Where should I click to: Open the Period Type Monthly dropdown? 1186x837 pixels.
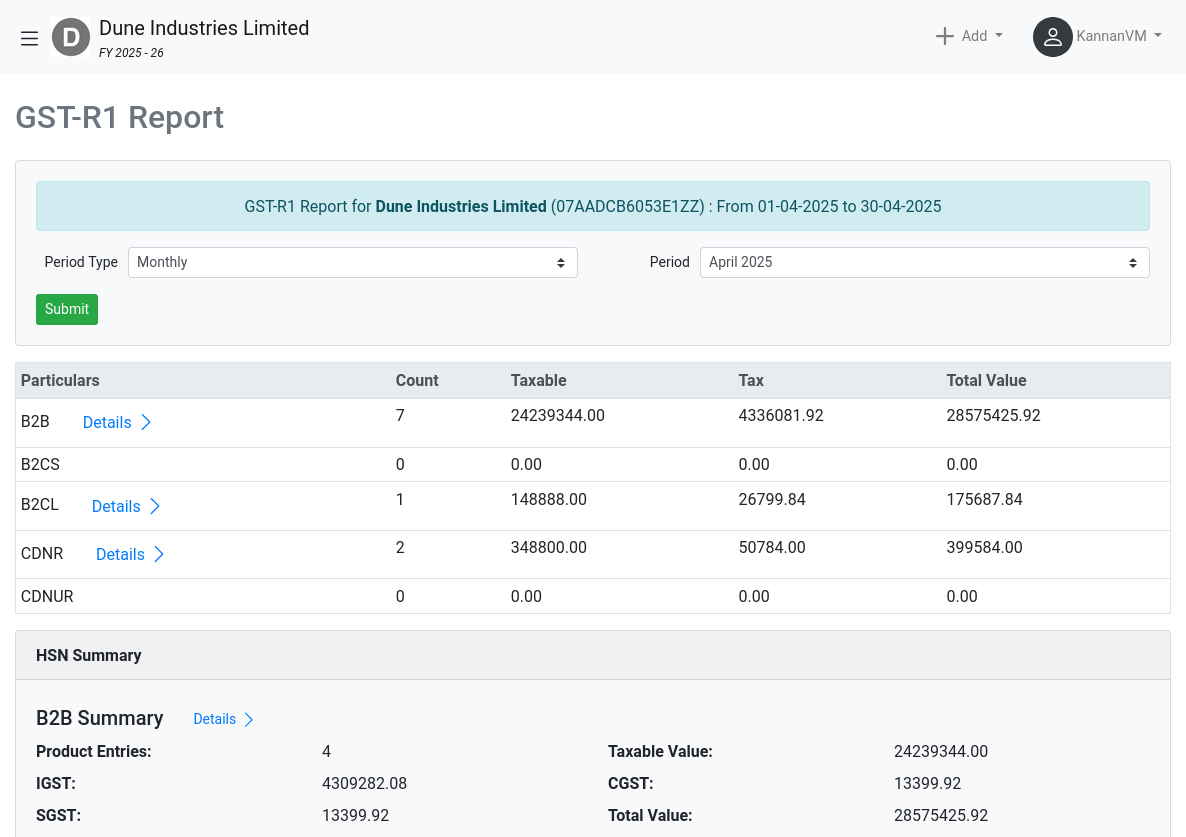tap(352, 262)
